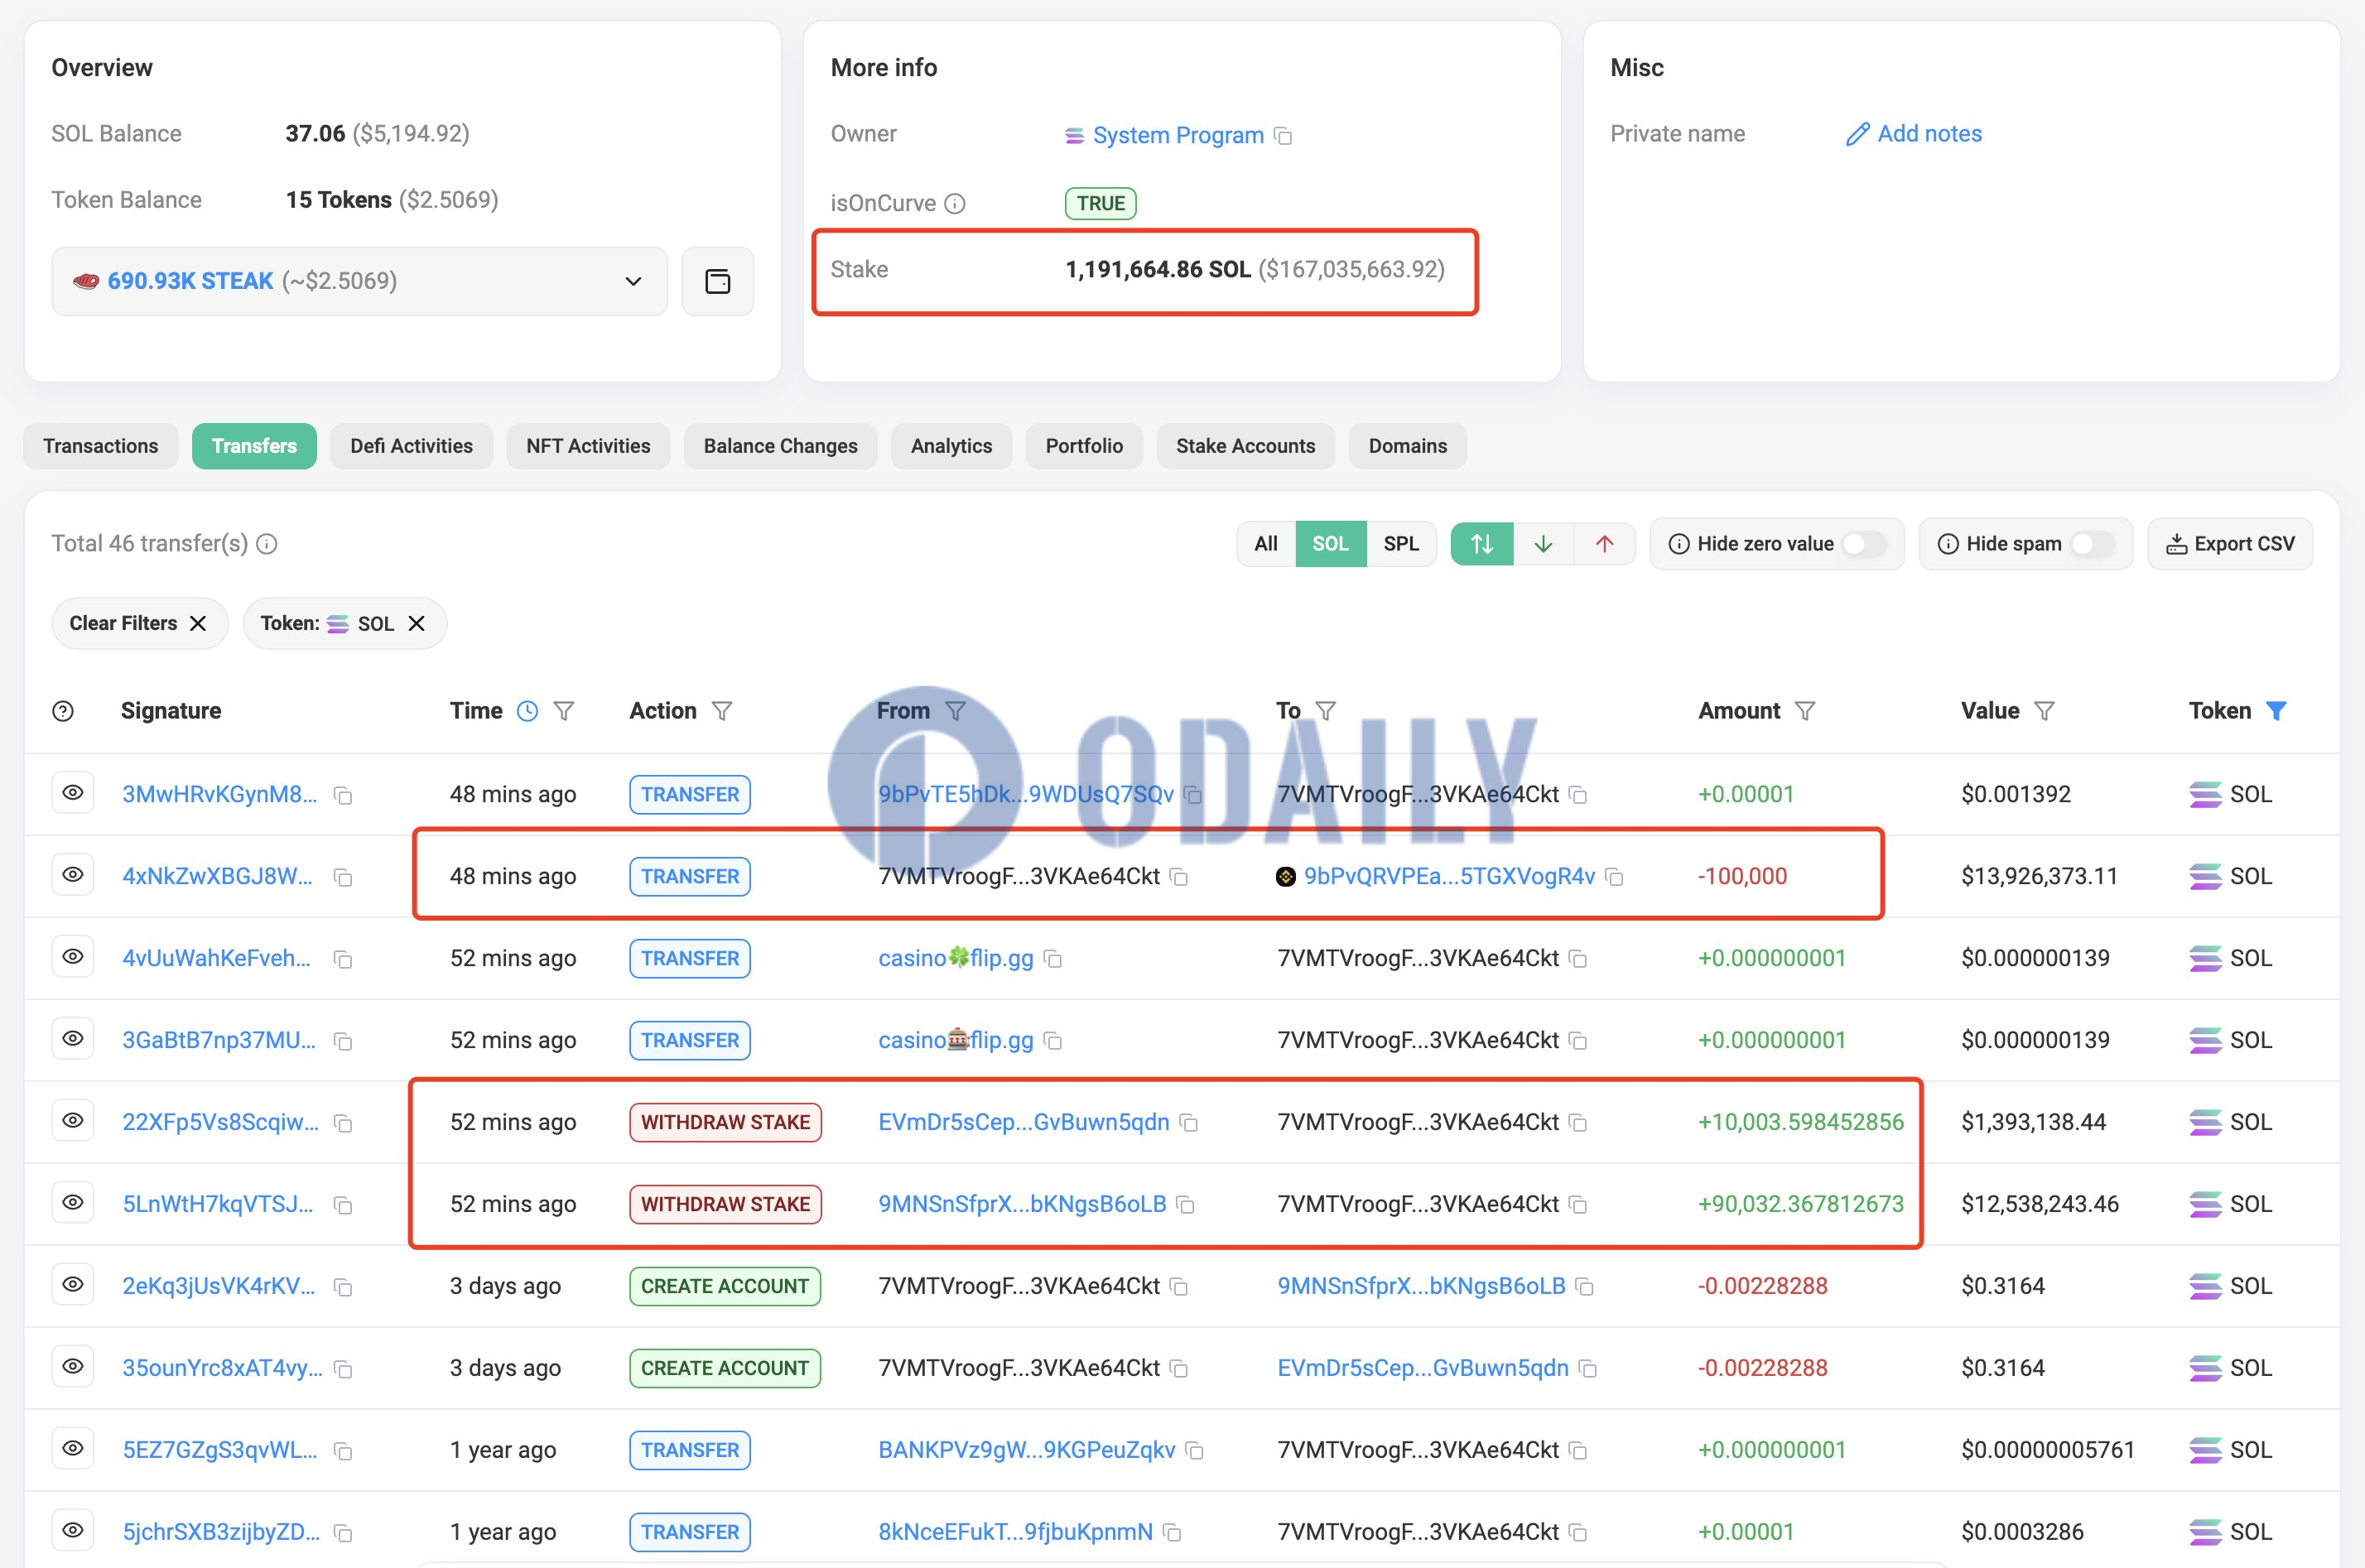This screenshot has height=1568, width=2365.
Task: Open the casino flip.gg clover sender link
Action: [955, 958]
